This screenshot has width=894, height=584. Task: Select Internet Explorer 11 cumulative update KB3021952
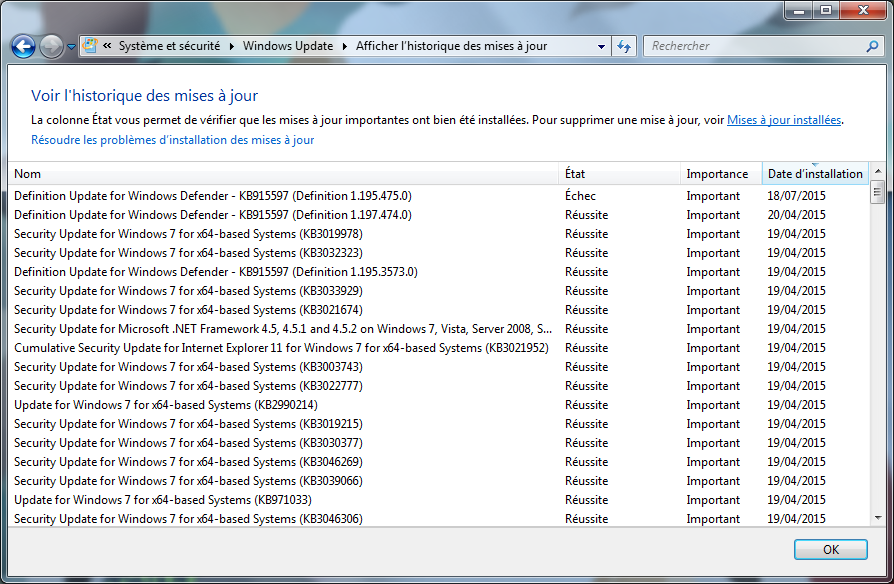pyautogui.click(x=439, y=348)
